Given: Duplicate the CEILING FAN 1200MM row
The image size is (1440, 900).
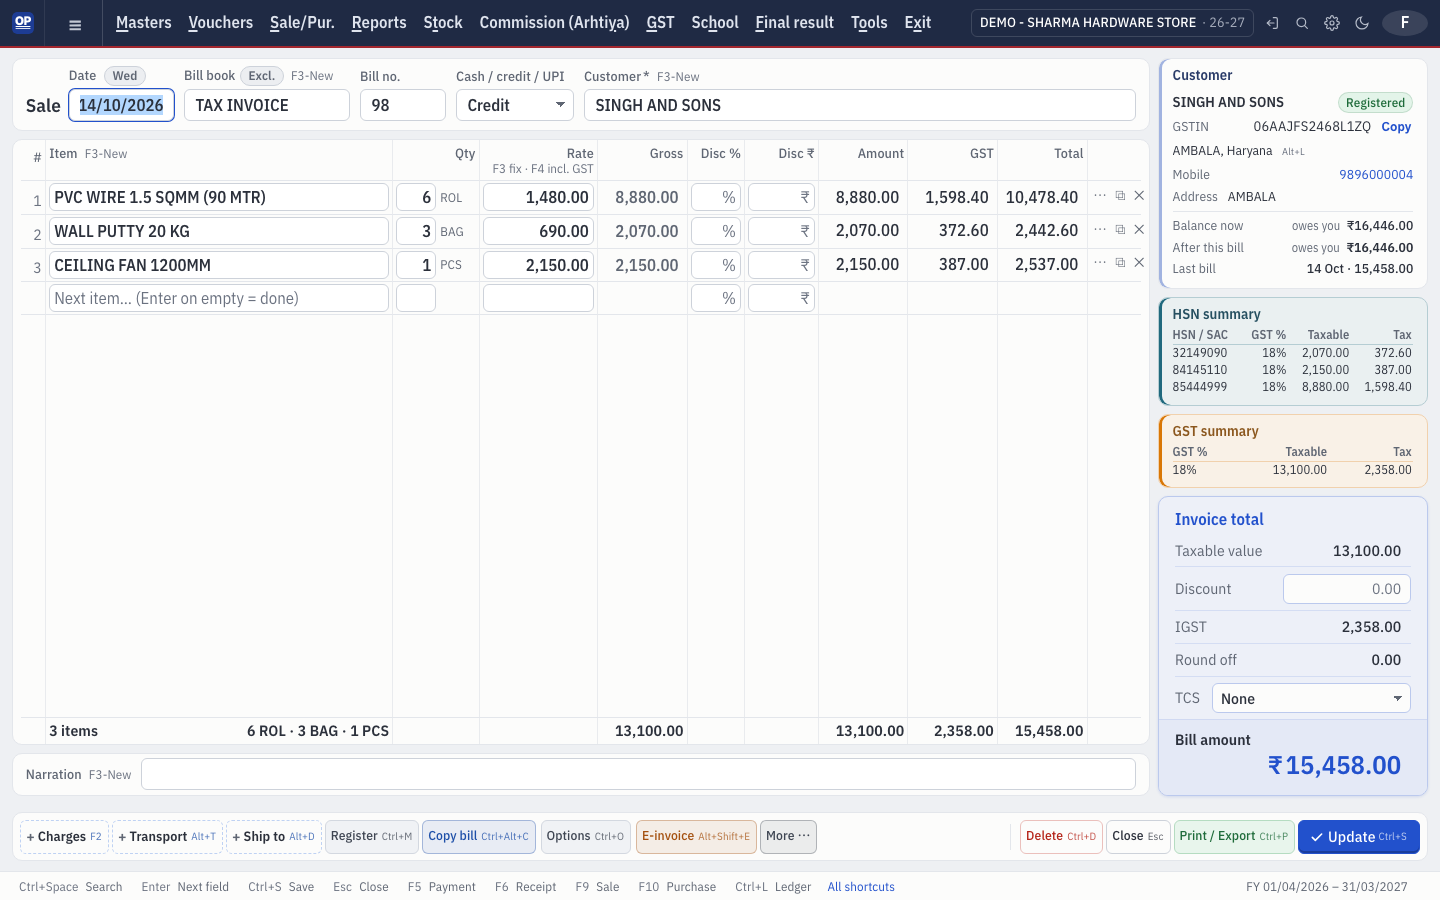Looking at the screenshot, I should [x=1120, y=263].
